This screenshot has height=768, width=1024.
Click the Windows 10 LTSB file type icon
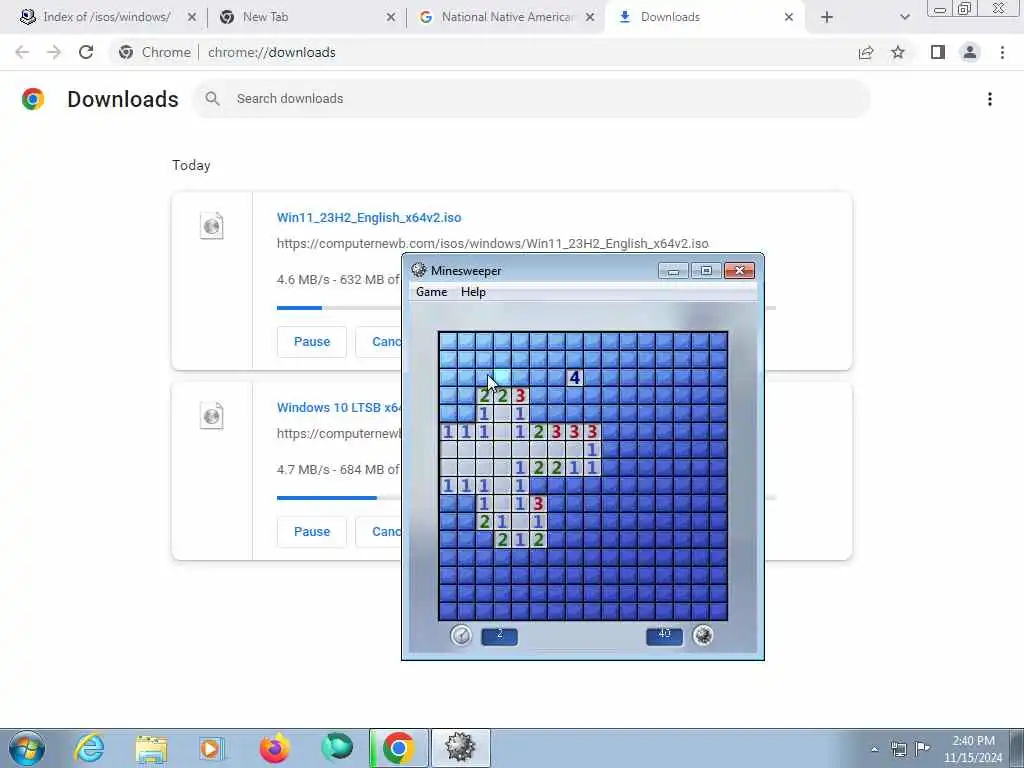click(212, 416)
